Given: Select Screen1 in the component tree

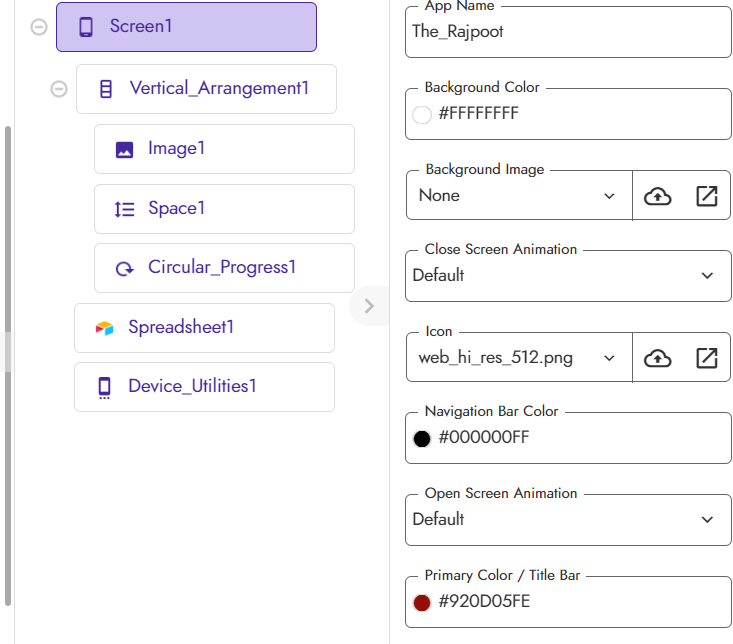Looking at the screenshot, I should (187, 27).
